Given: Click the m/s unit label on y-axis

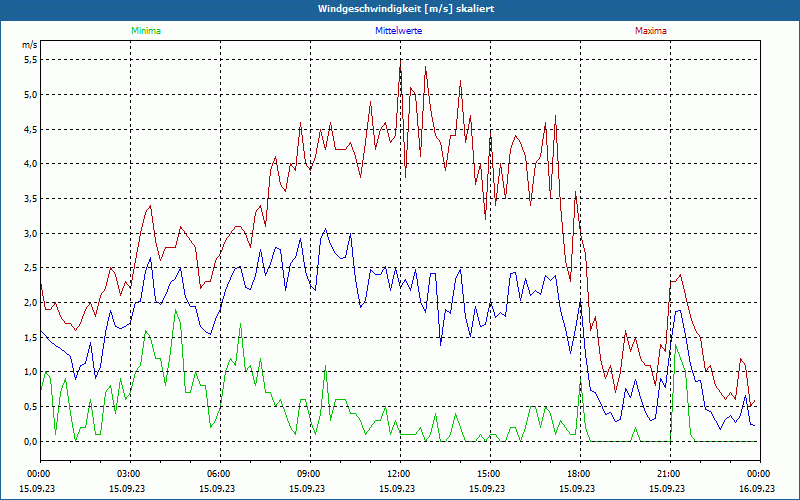Looking at the screenshot, I should (x=30, y=45).
